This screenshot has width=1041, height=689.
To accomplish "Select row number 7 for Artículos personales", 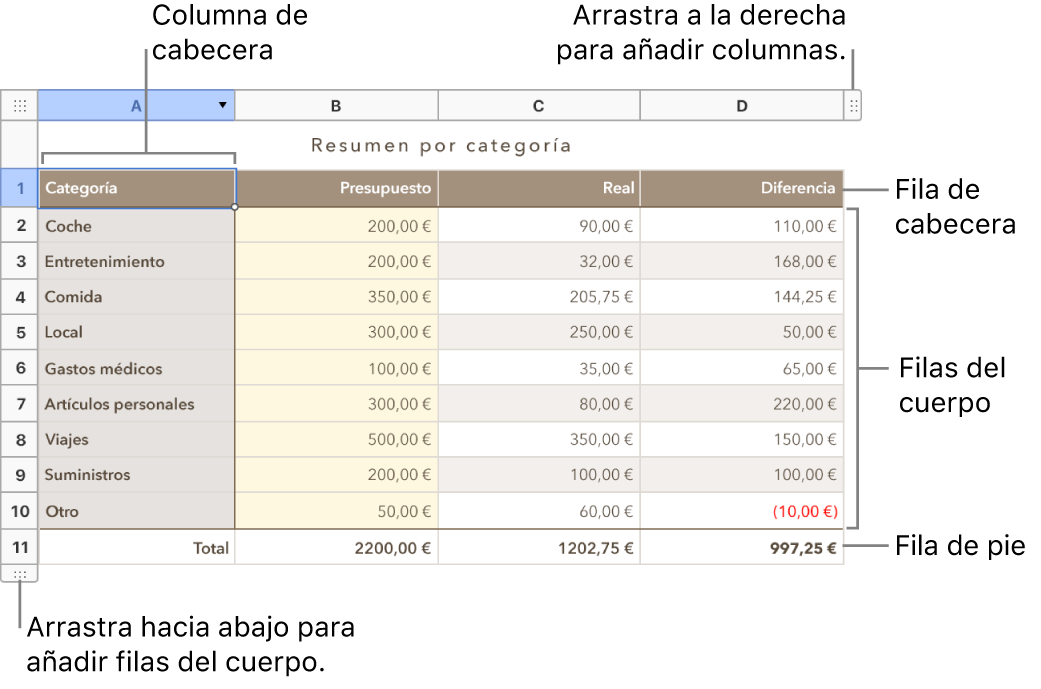I will (19, 404).
